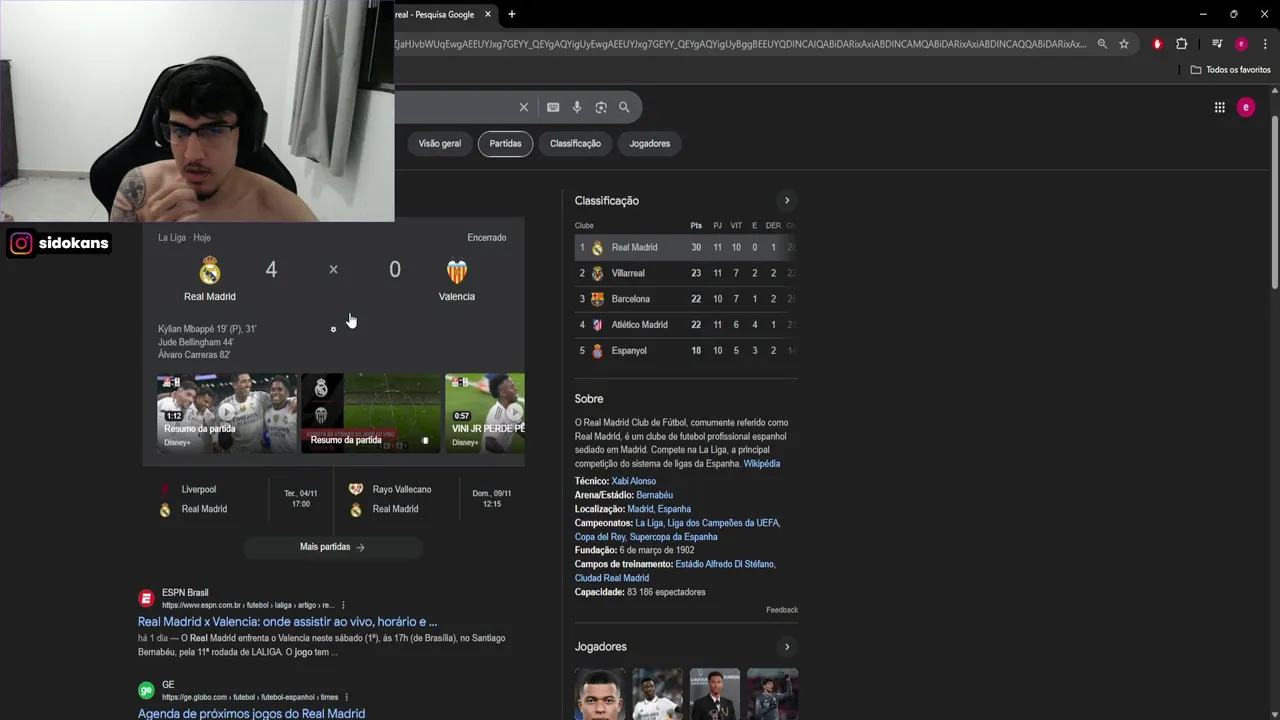Screen dimensions: 1280x720
Task: Bookmark this page with the star icon
Action: coord(1124,44)
